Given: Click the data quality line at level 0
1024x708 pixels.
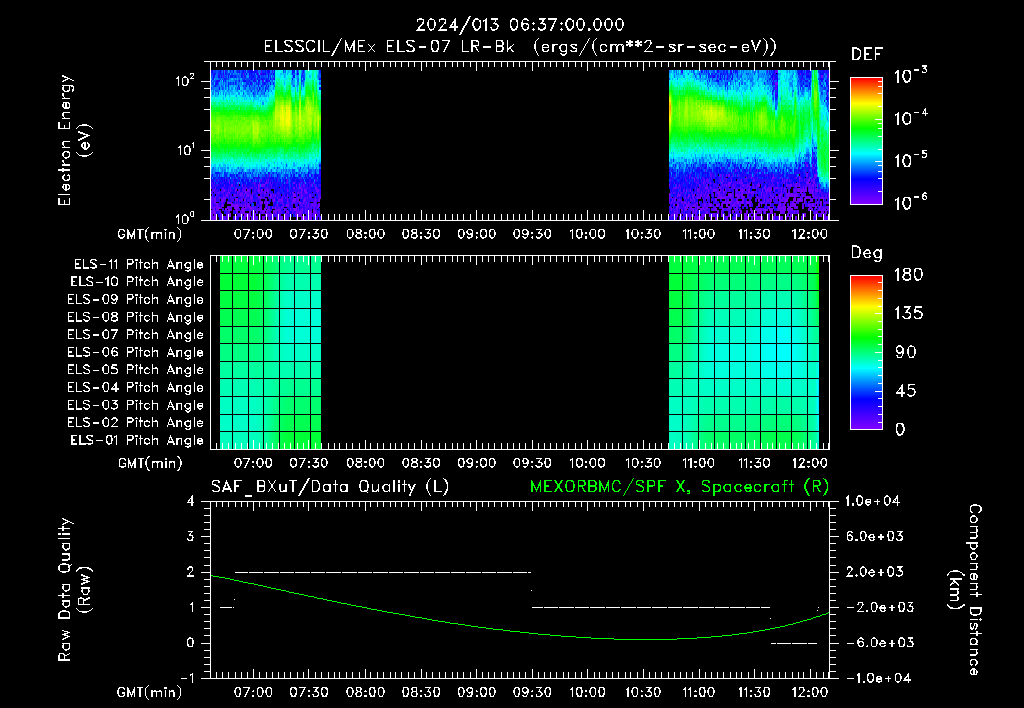Looking at the screenshot, I should (794, 643).
